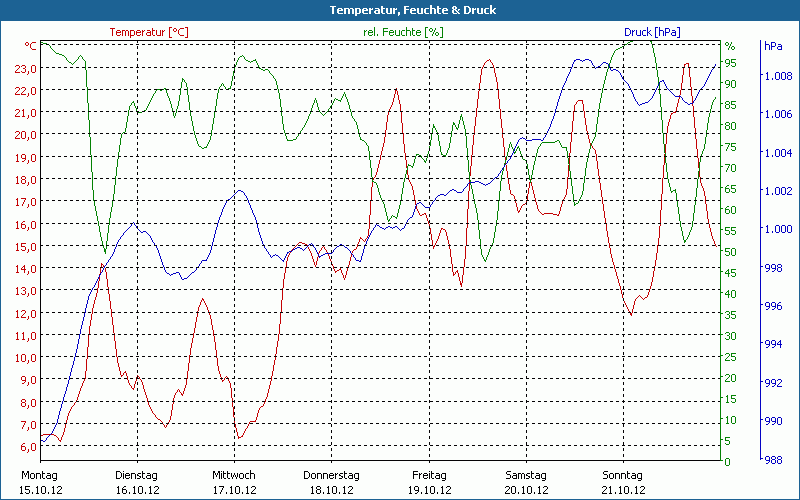Click the '90' humidity axis value
The image size is (800, 500).
pyautogui.click(x=731, y=84)
